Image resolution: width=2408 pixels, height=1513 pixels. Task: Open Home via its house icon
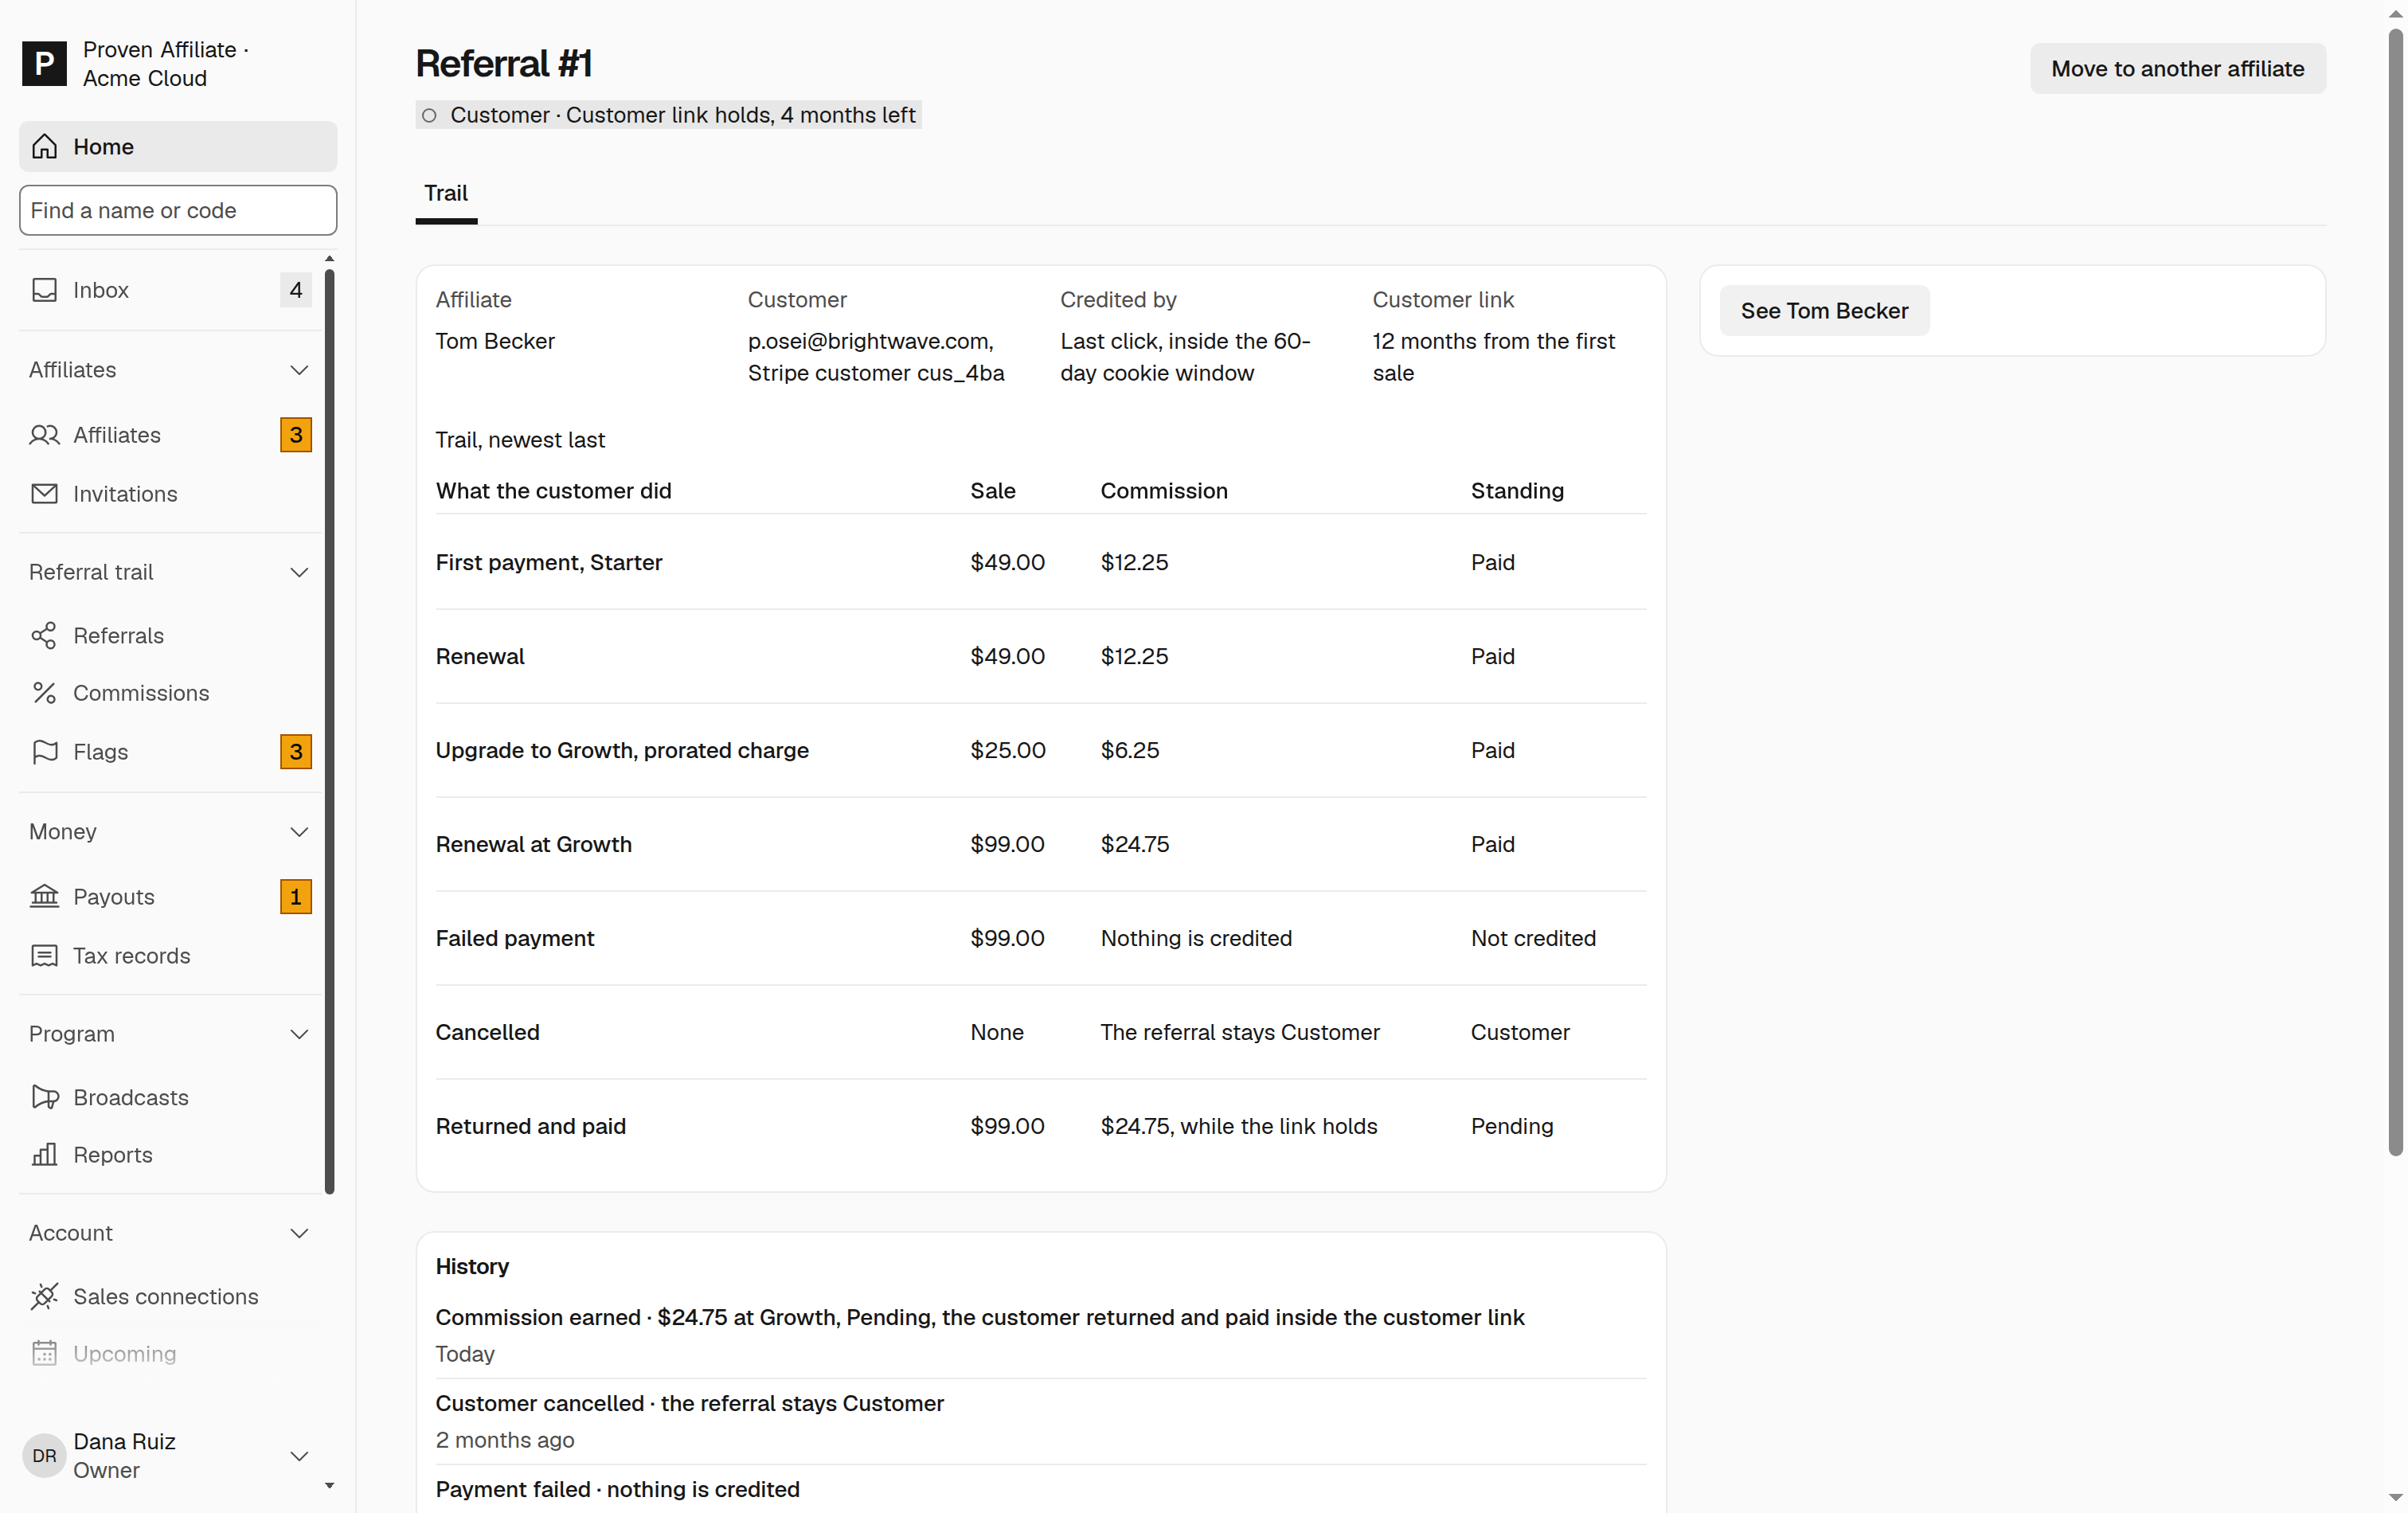[44, 147]
